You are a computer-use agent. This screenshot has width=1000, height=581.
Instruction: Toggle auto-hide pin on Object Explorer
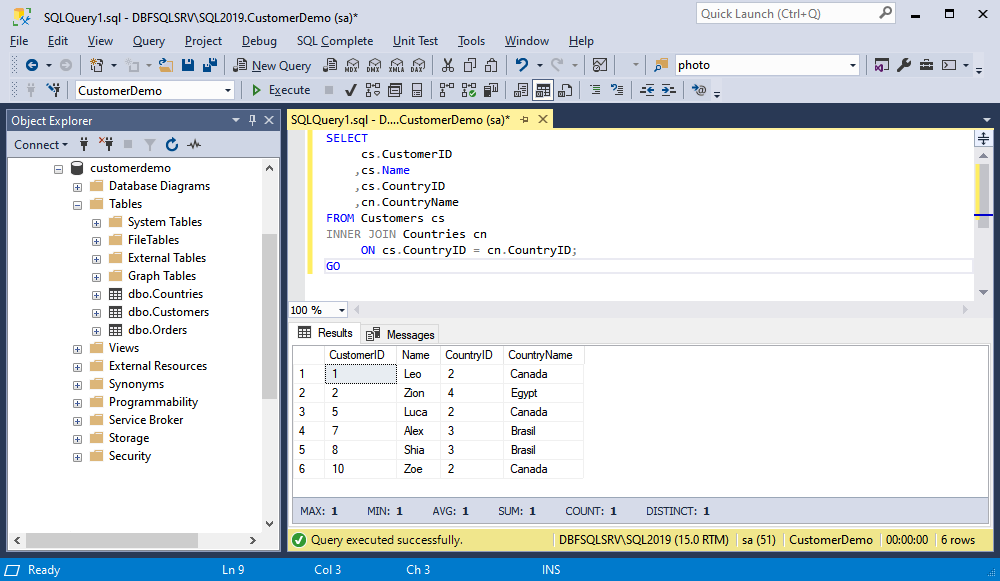point(253,121)
